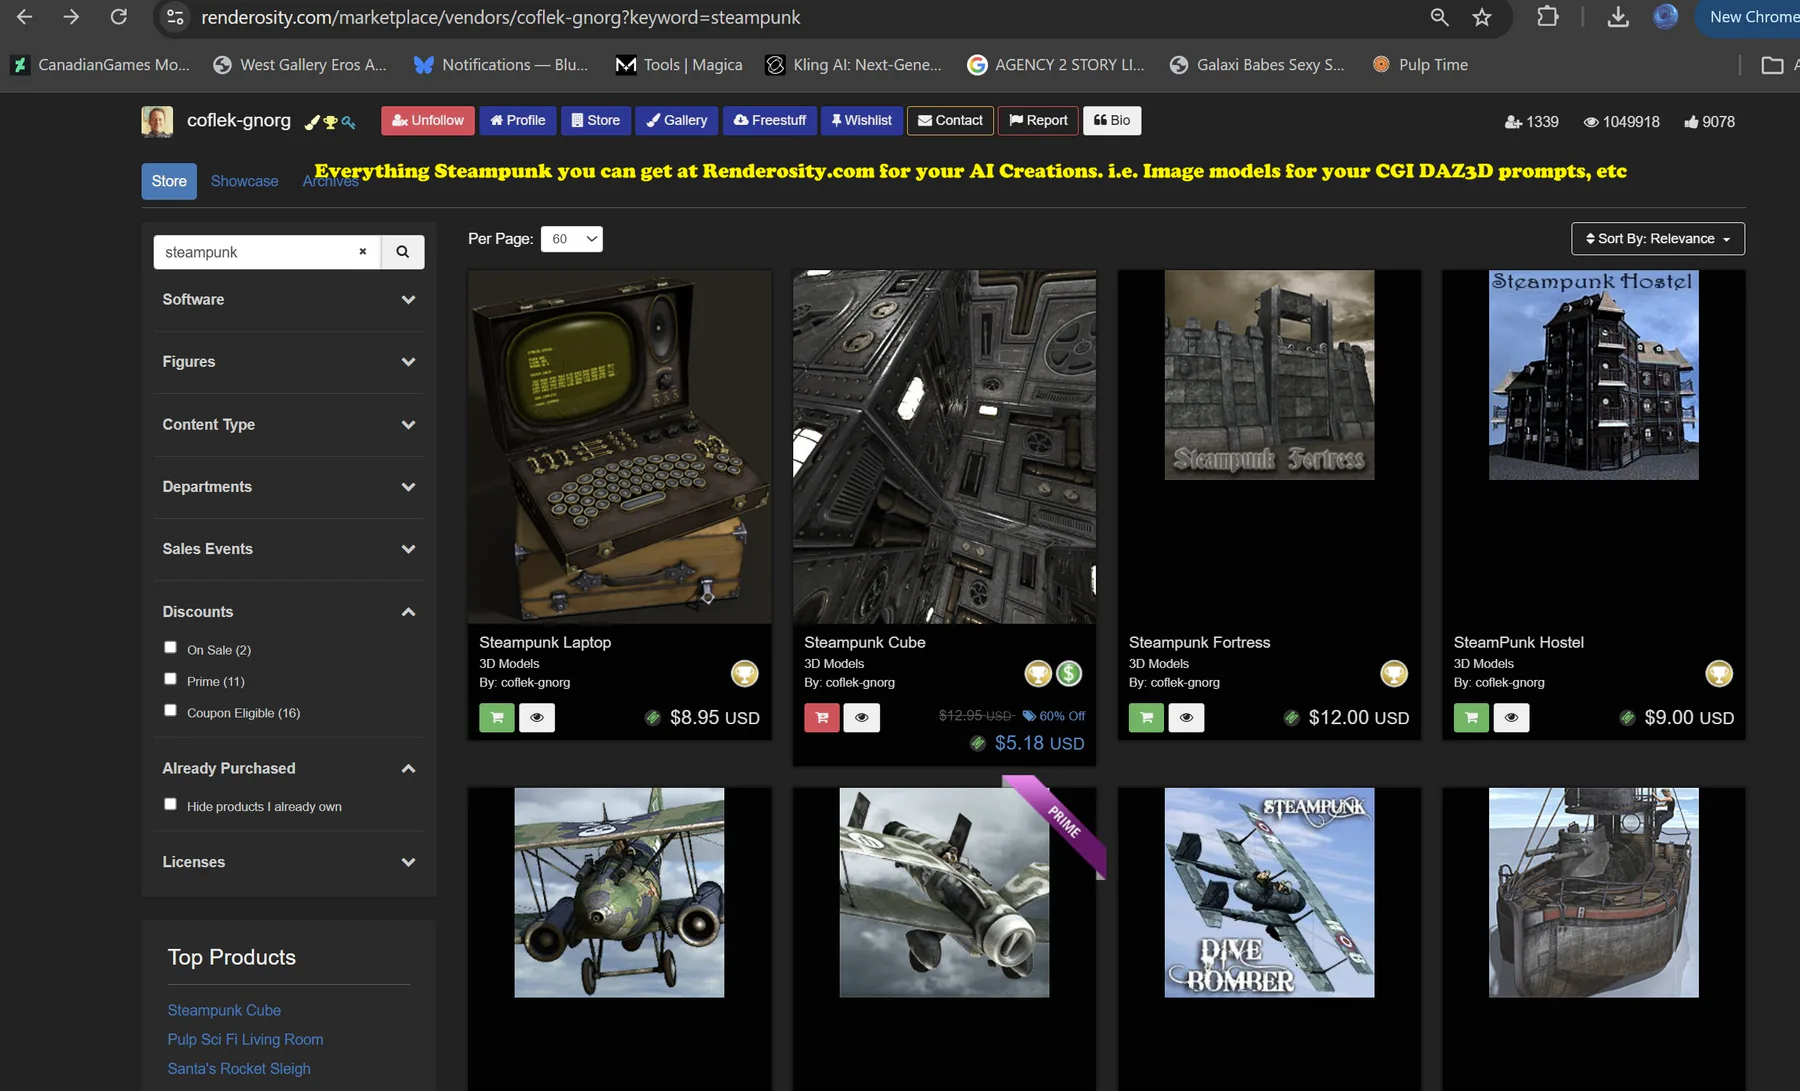Image resolution: width=1800 pixels, height=1091 pixels.
Task: Quick view Steampunk Laptop eye icon
Action: (x=537, y=717)
